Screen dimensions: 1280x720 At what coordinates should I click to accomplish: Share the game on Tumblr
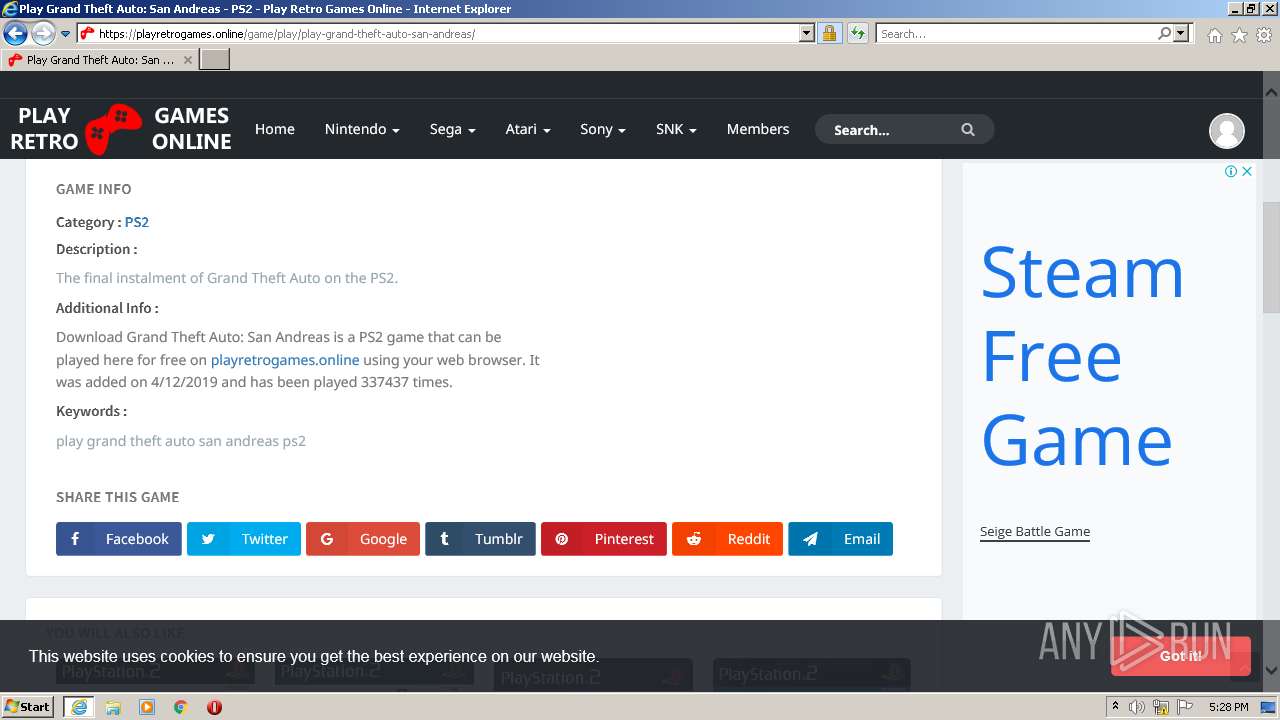(x=480, y=539)
